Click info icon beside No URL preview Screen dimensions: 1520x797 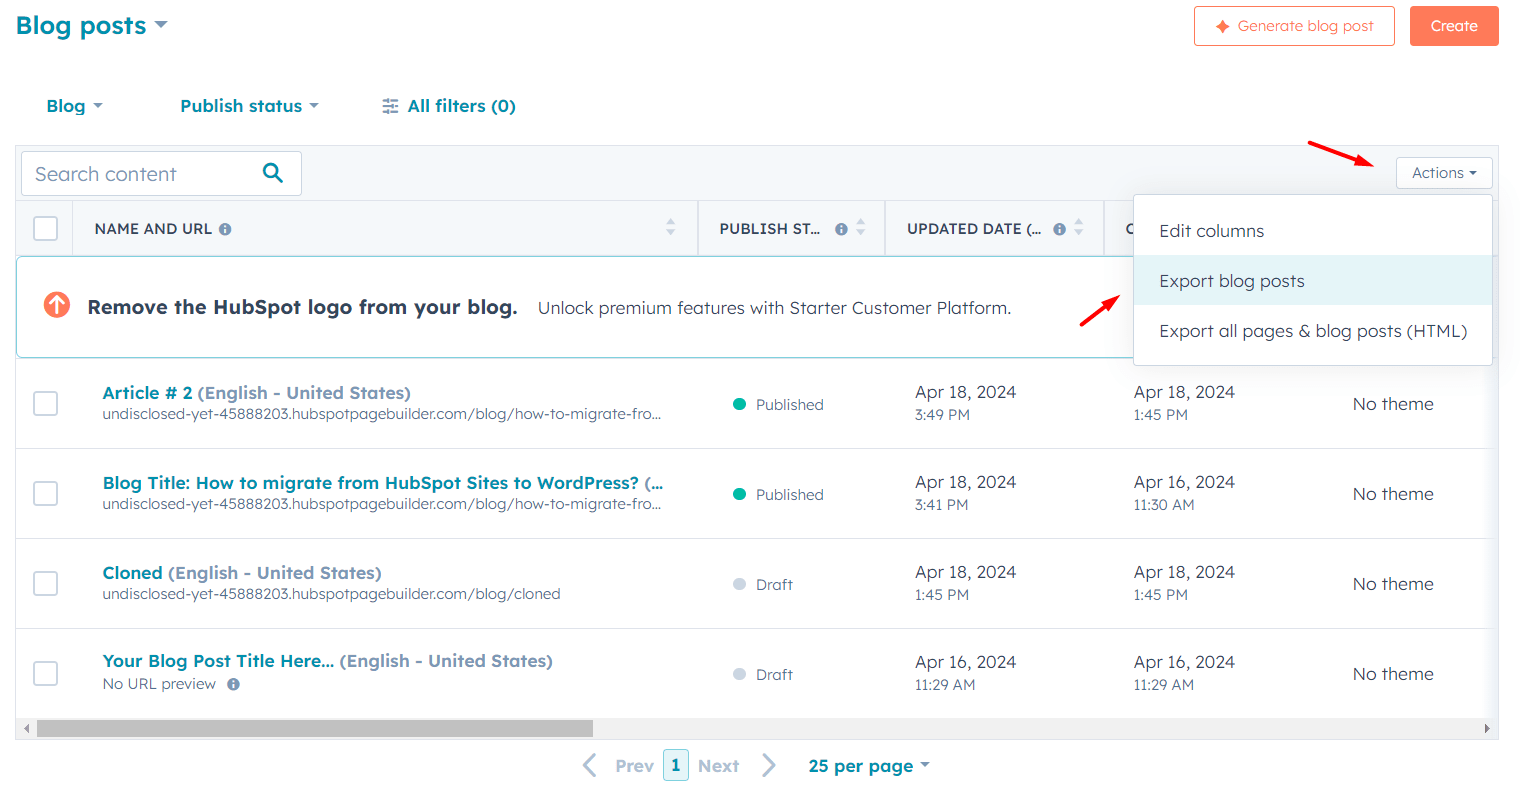tap(233, 685)
